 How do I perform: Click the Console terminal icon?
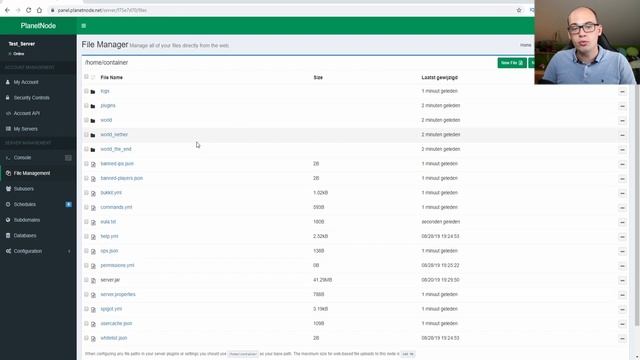tap(8, 158)
